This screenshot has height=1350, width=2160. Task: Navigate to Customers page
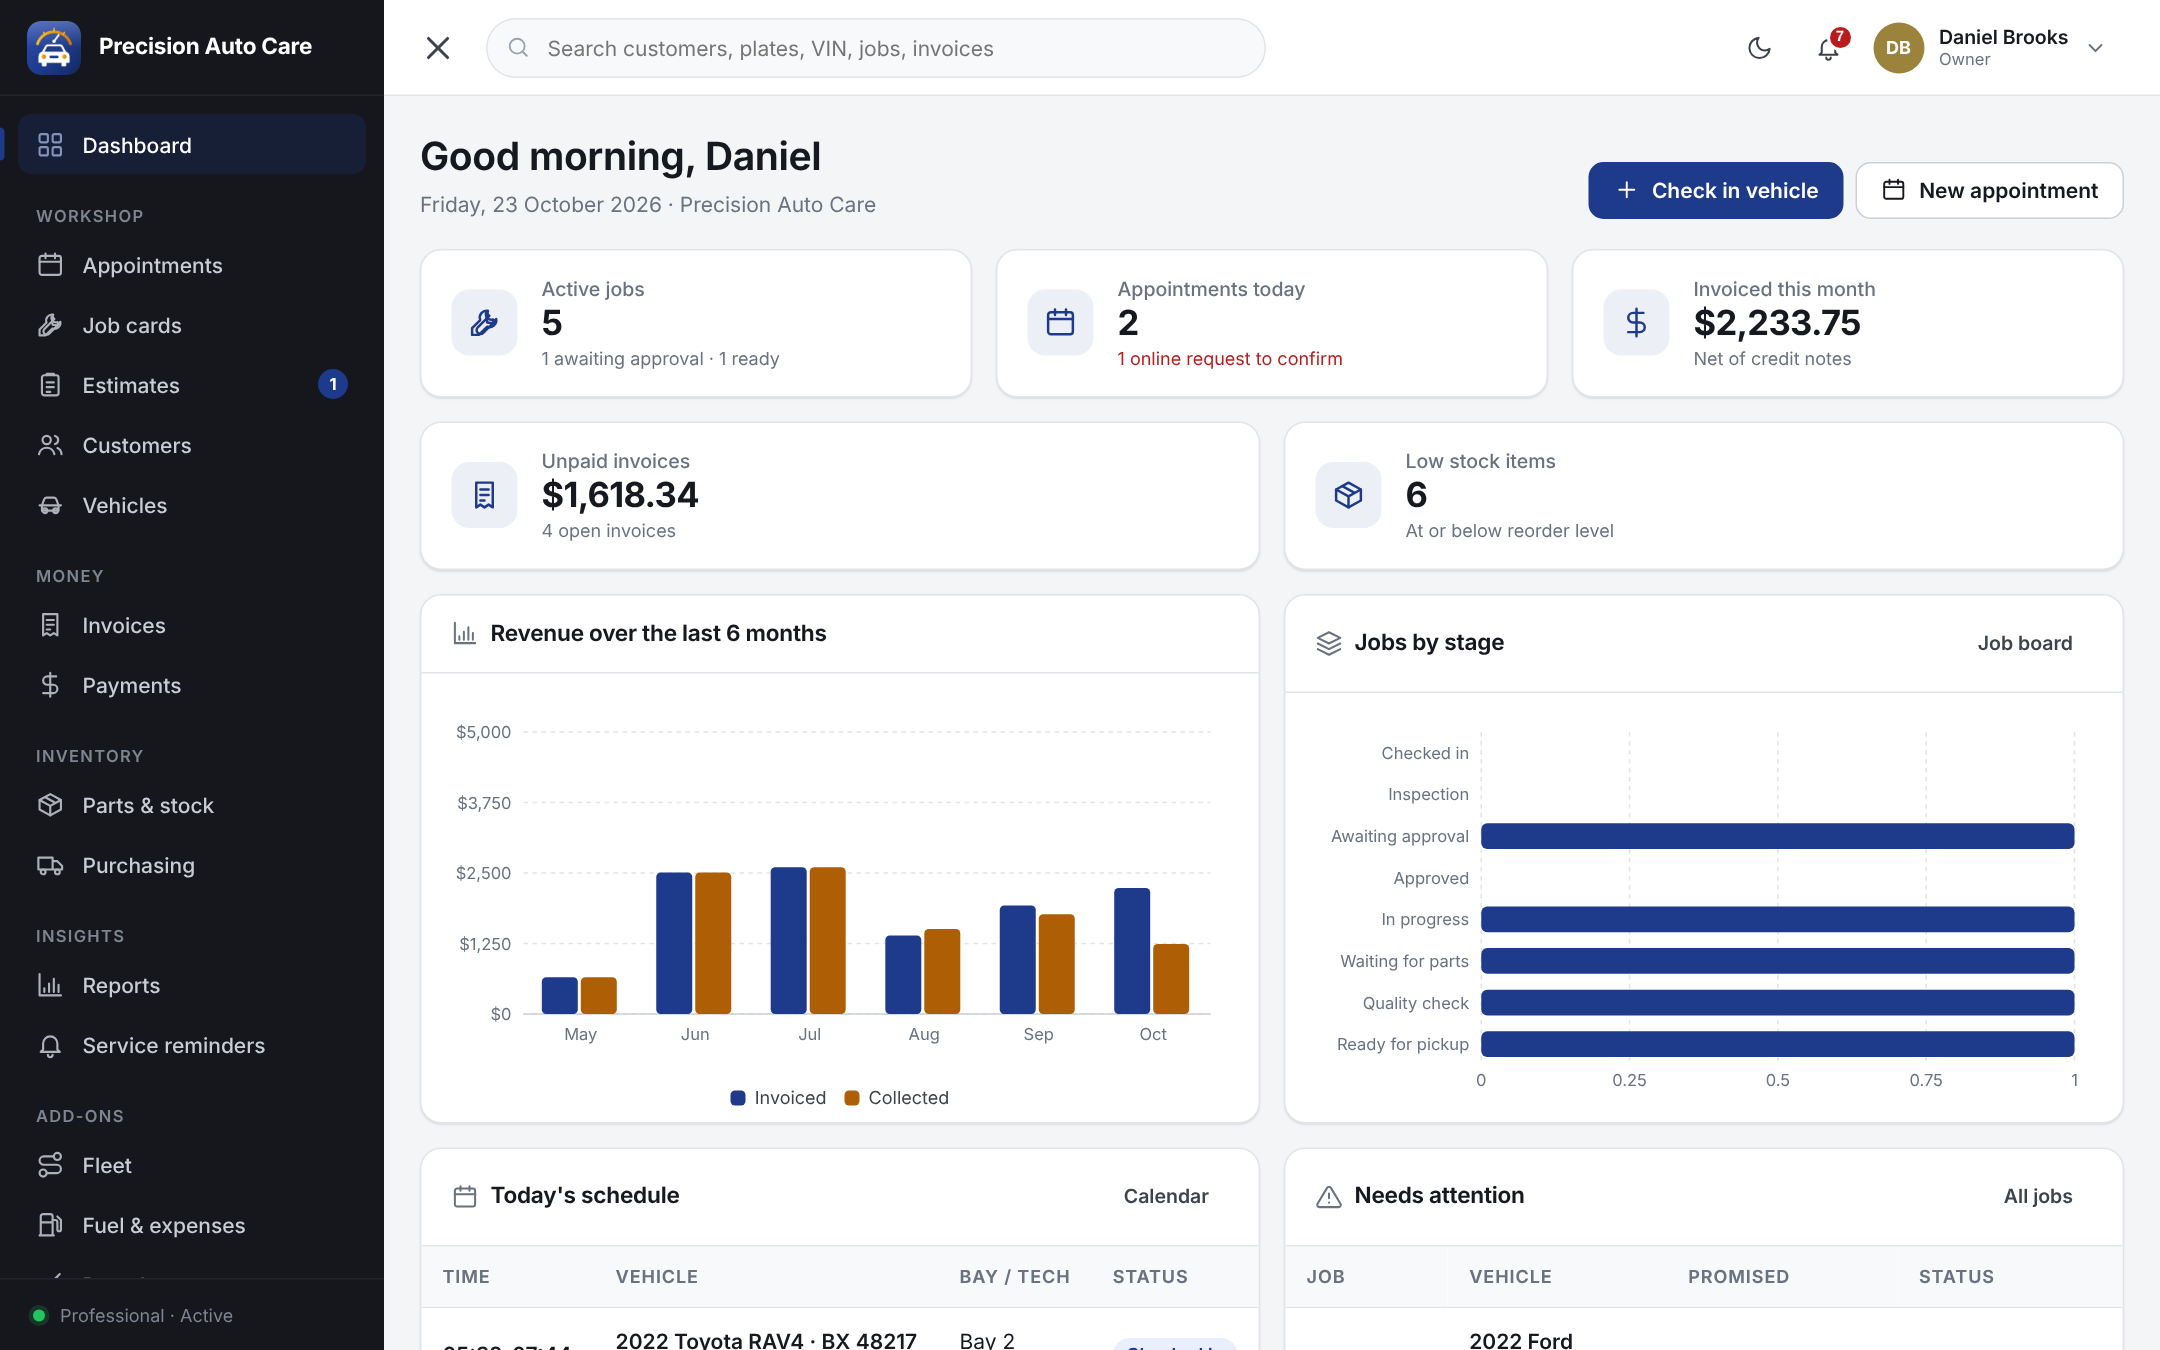pyautogui.click(x=192, y=445)
